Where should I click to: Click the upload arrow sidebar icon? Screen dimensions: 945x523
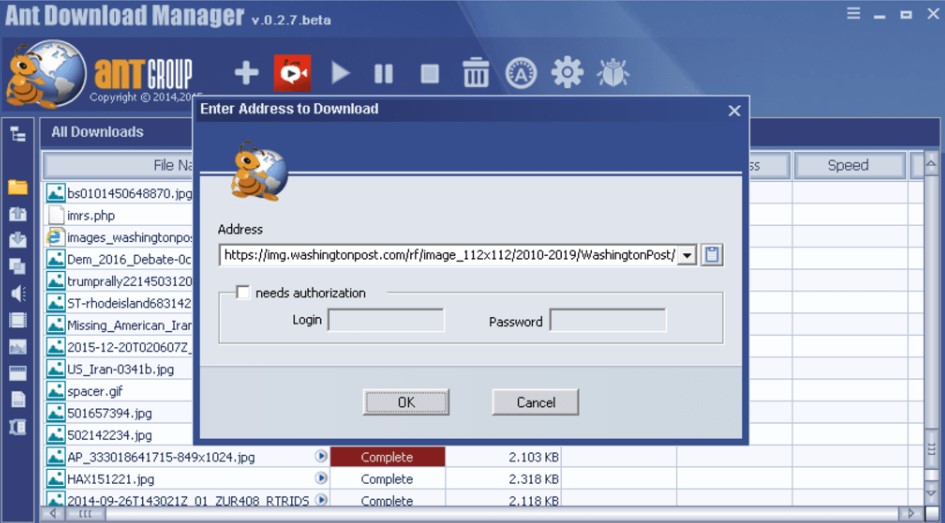coord(17,214)
